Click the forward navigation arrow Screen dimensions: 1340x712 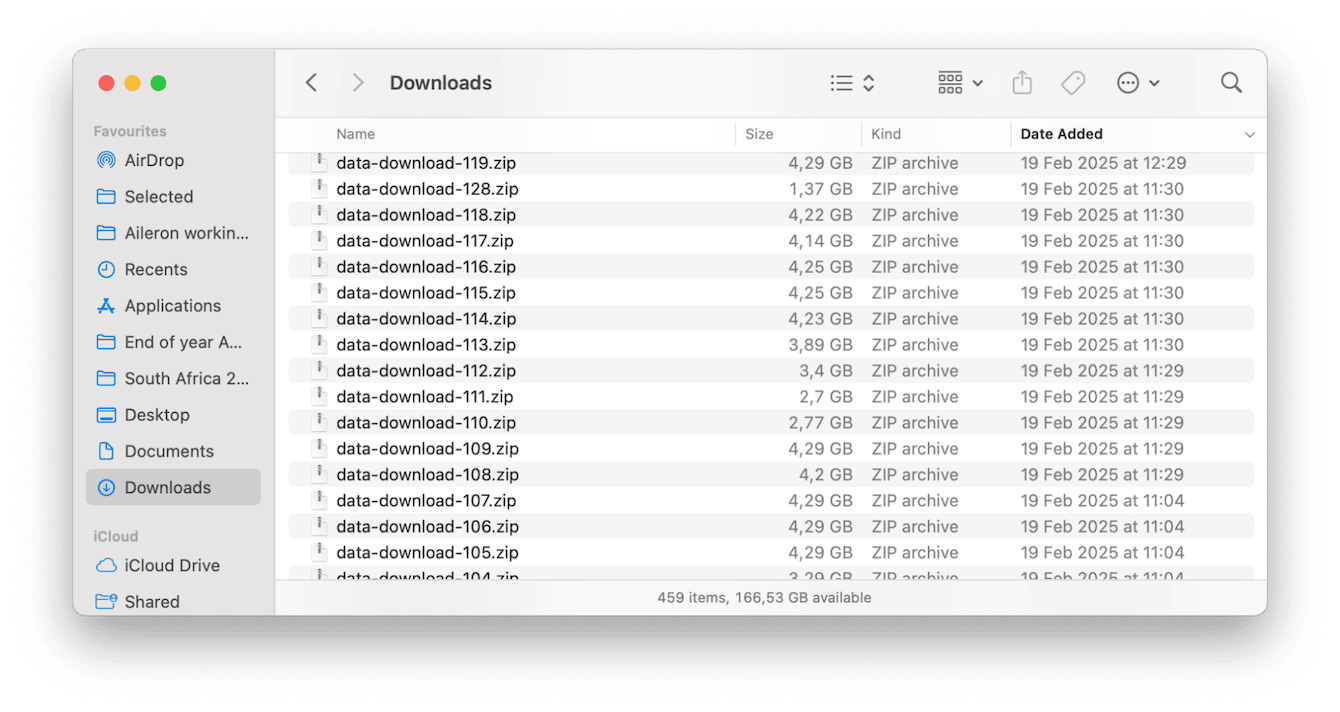coord(357,83)
